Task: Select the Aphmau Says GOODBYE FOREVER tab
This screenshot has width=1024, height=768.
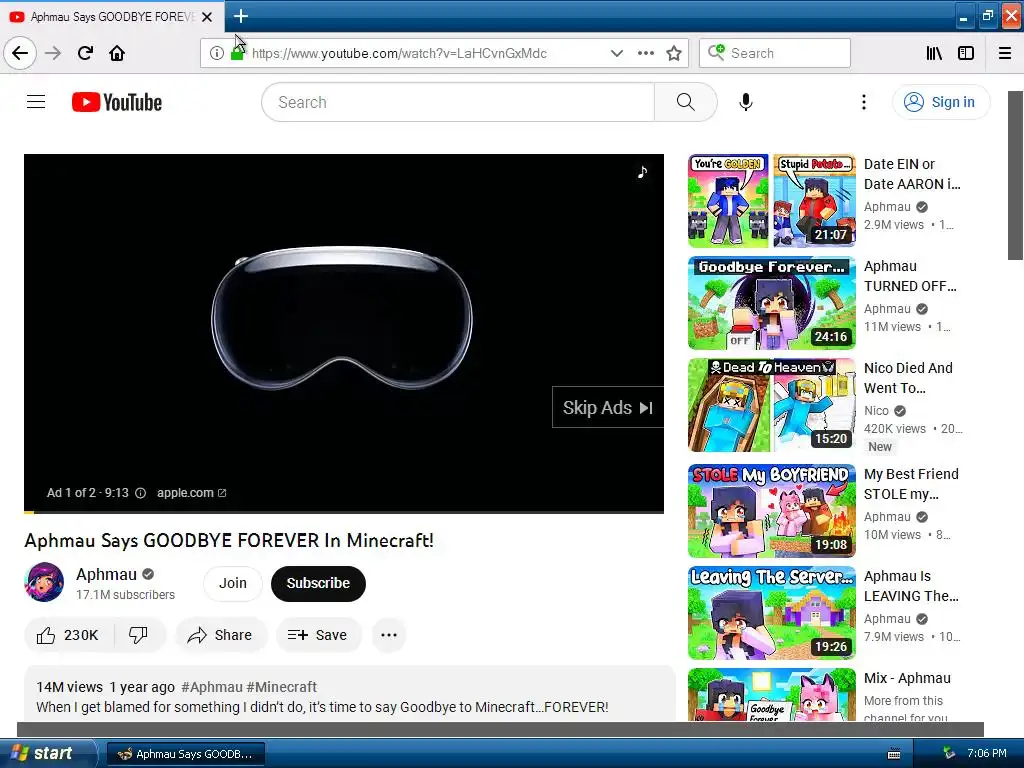Action: click(x=112, y=16)
